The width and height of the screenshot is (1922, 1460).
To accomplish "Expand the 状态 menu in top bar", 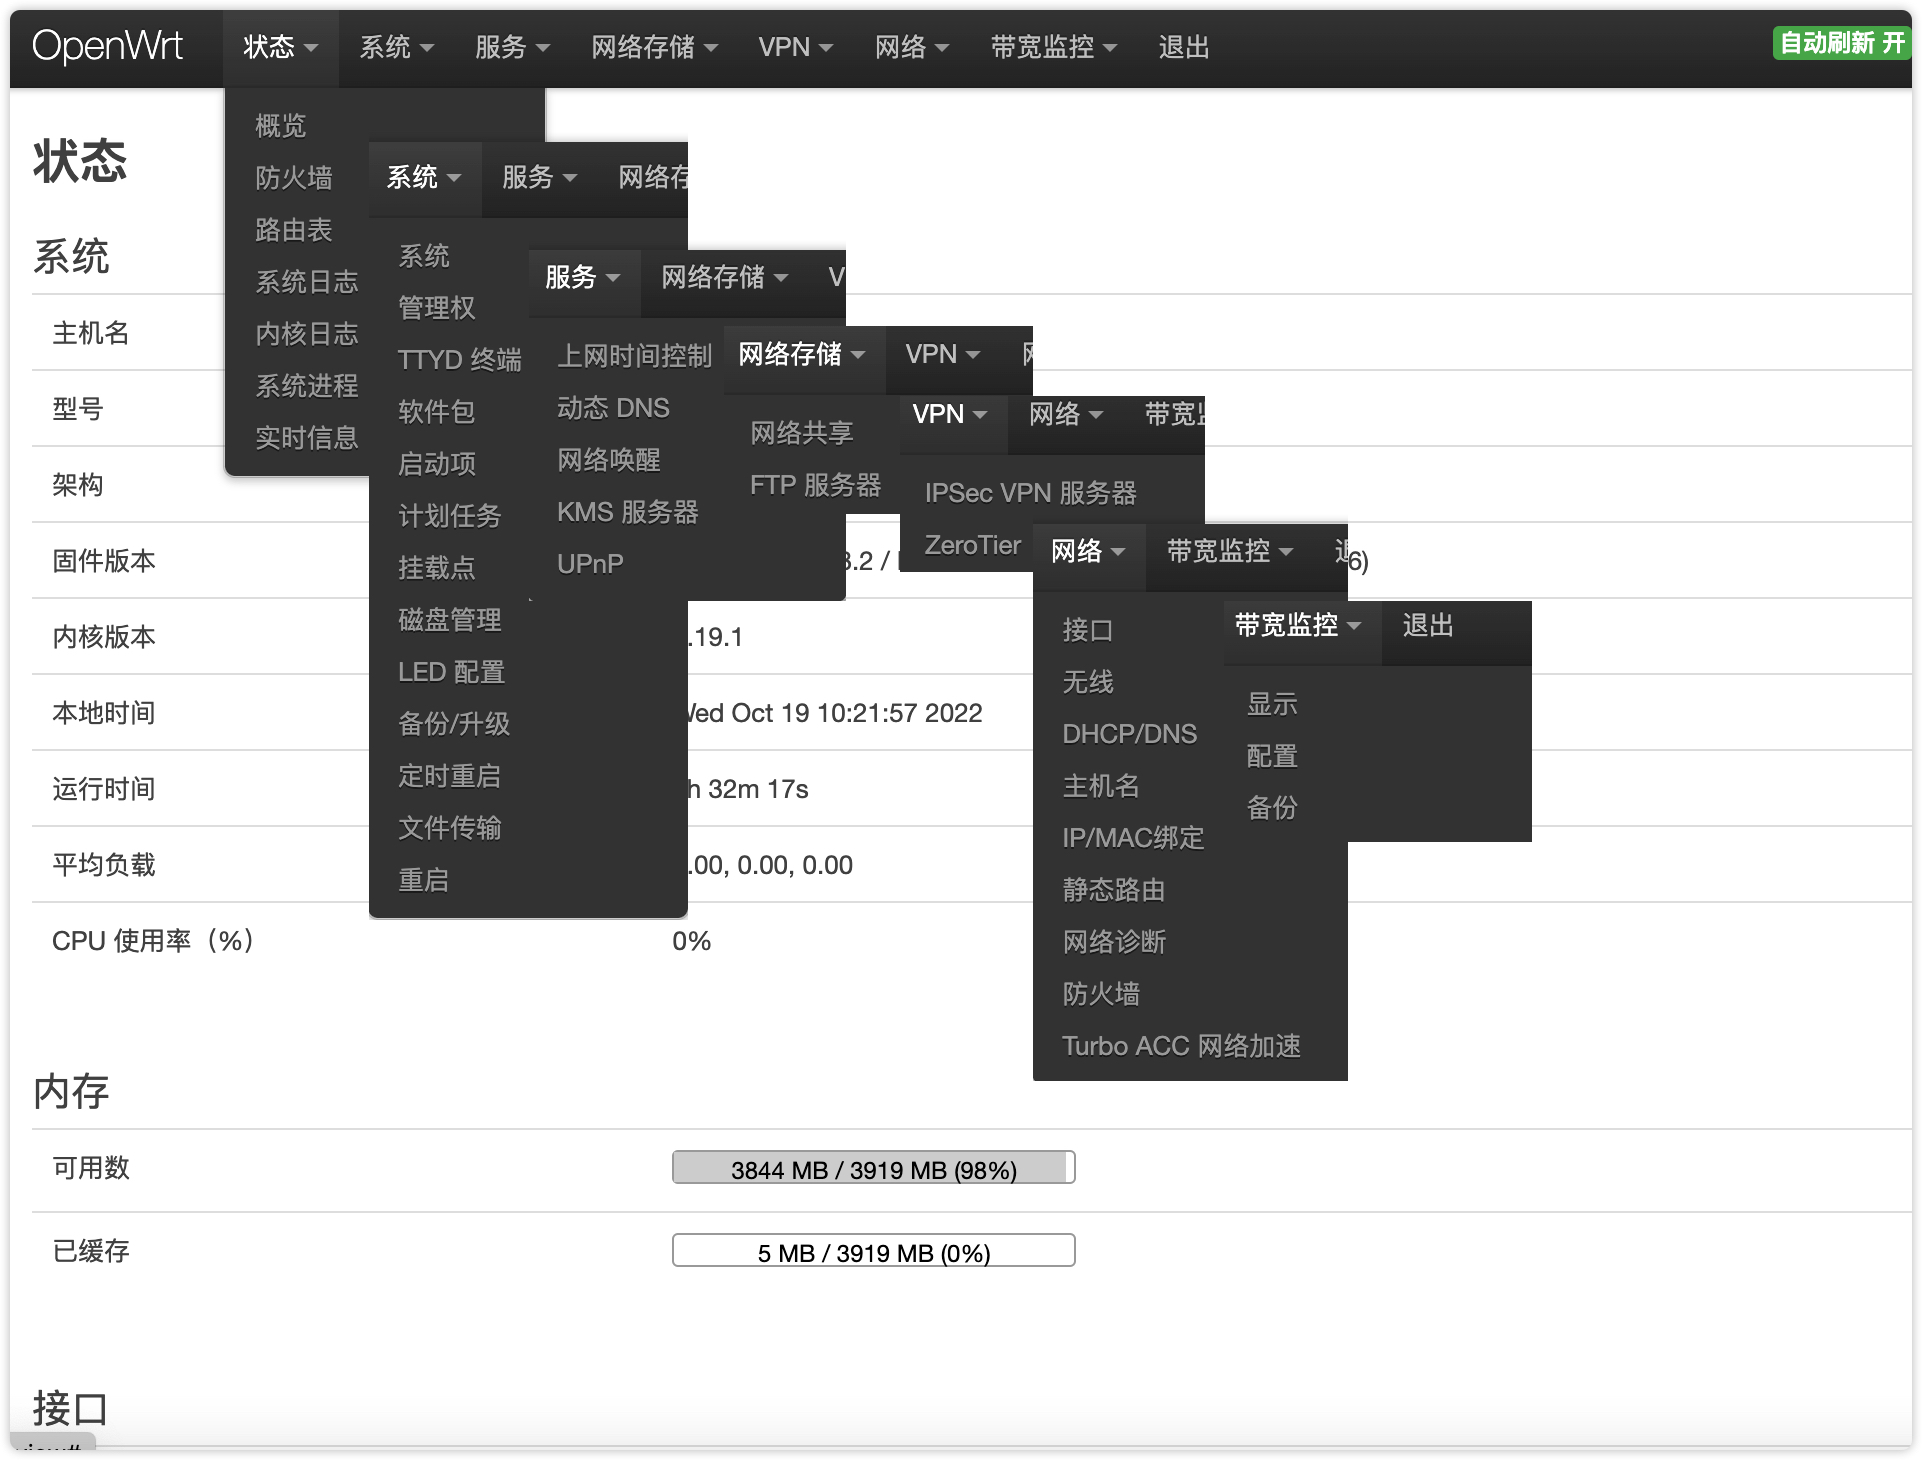I will (280, 47).
